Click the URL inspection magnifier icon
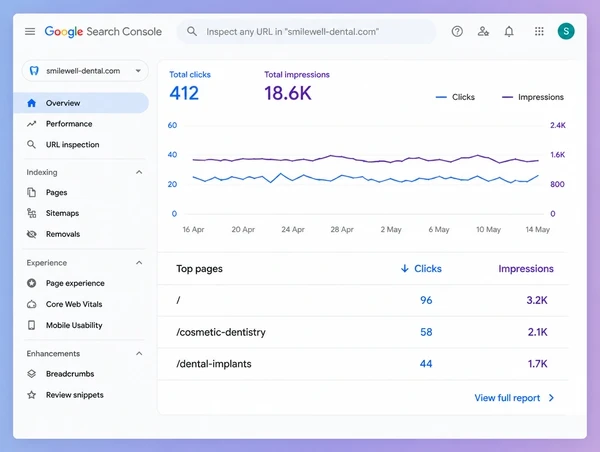The image size is (600, 452). pos(31,145)
